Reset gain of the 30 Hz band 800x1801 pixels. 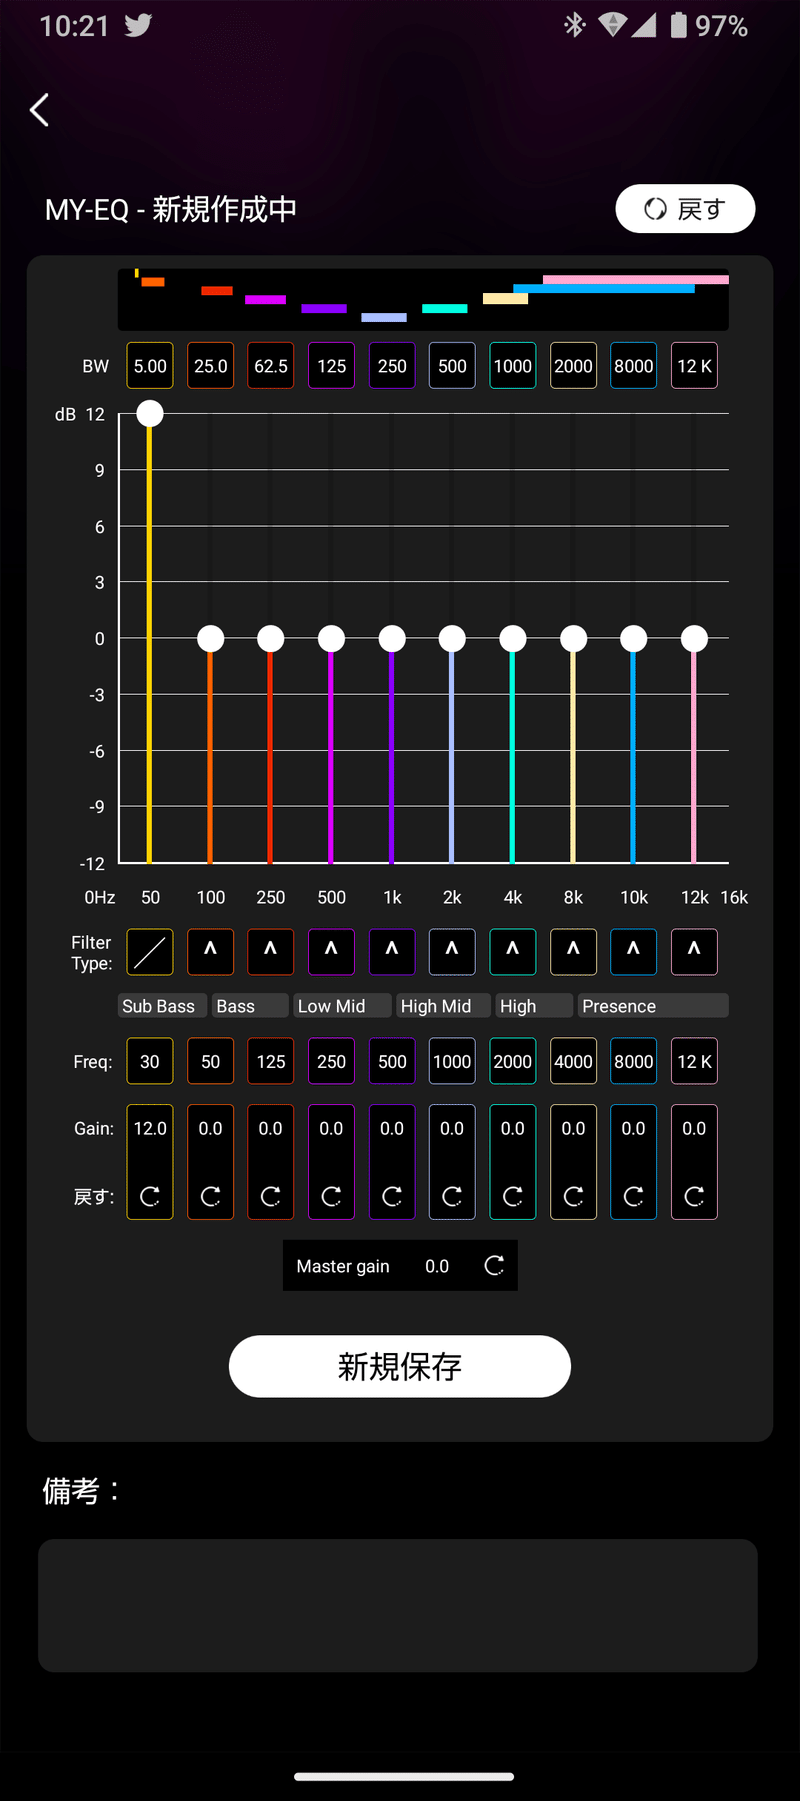click(x=150, y=1196)
